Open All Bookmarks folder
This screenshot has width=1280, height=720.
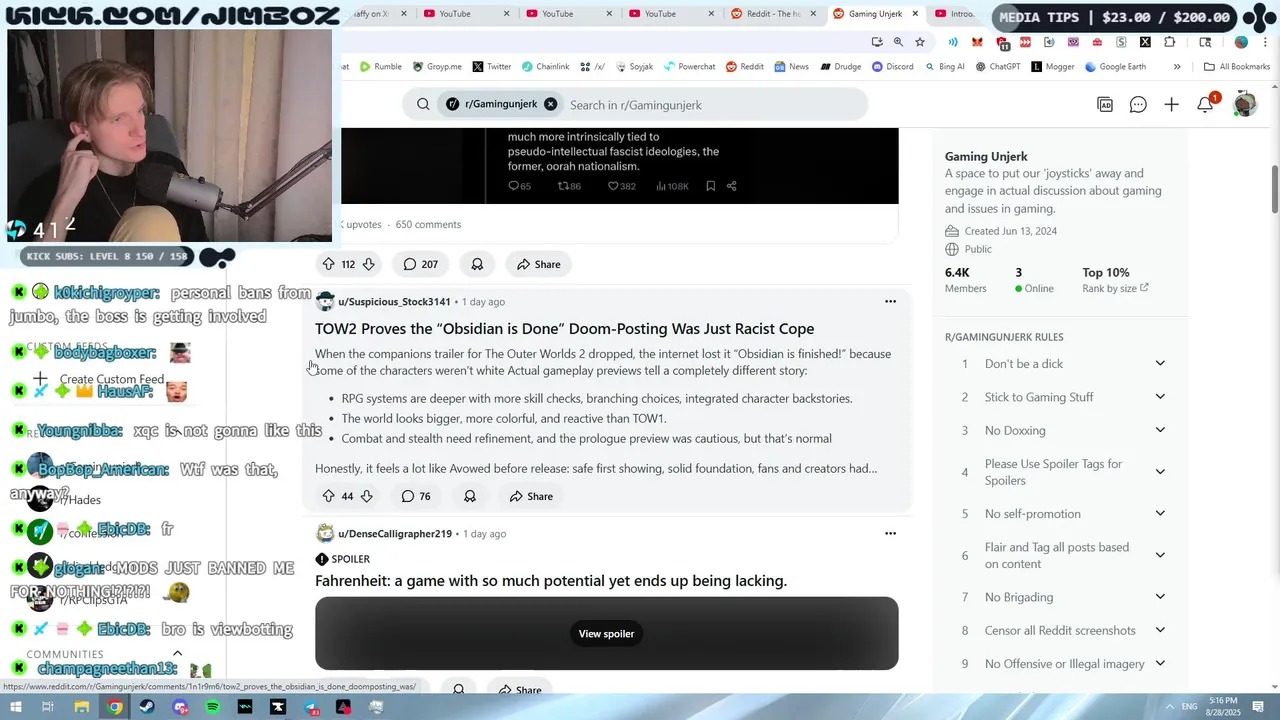[x=1237, y=67]
